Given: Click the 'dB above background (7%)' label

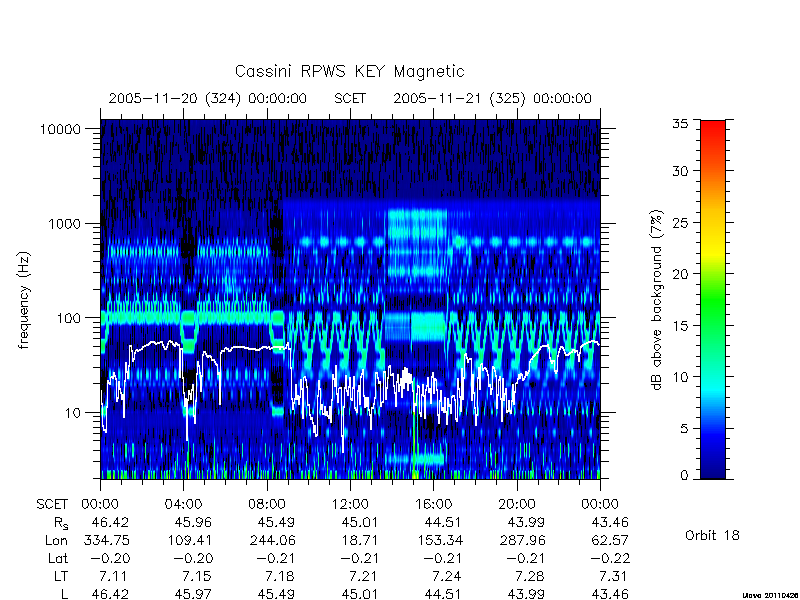Looking at the screenshot, I should coord(657,301).
